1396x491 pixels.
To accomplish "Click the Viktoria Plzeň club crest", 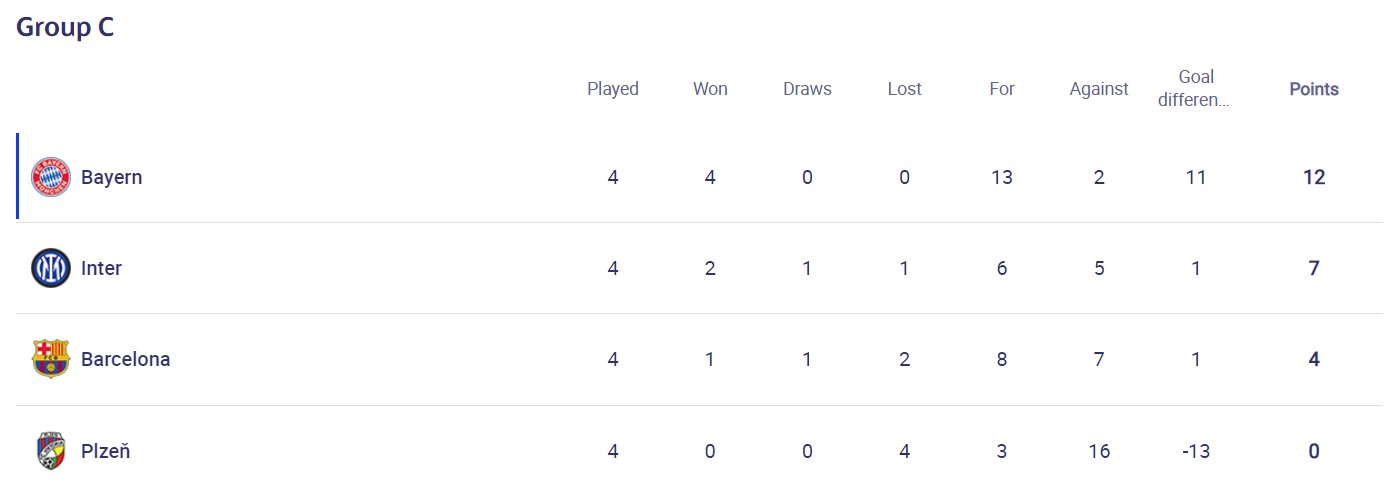I will [x=51, y=451].
